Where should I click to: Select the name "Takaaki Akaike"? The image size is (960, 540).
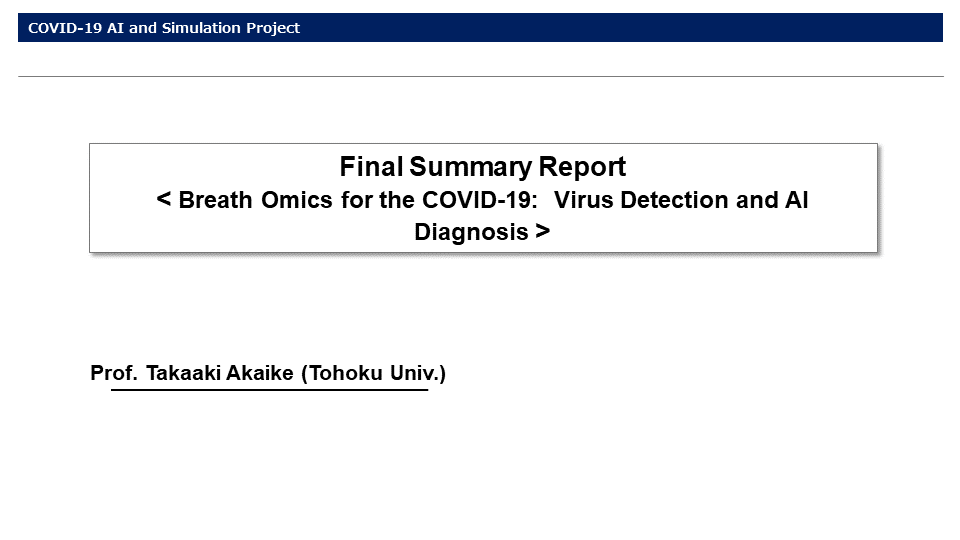pyautogui.click(x=220, y=373)
